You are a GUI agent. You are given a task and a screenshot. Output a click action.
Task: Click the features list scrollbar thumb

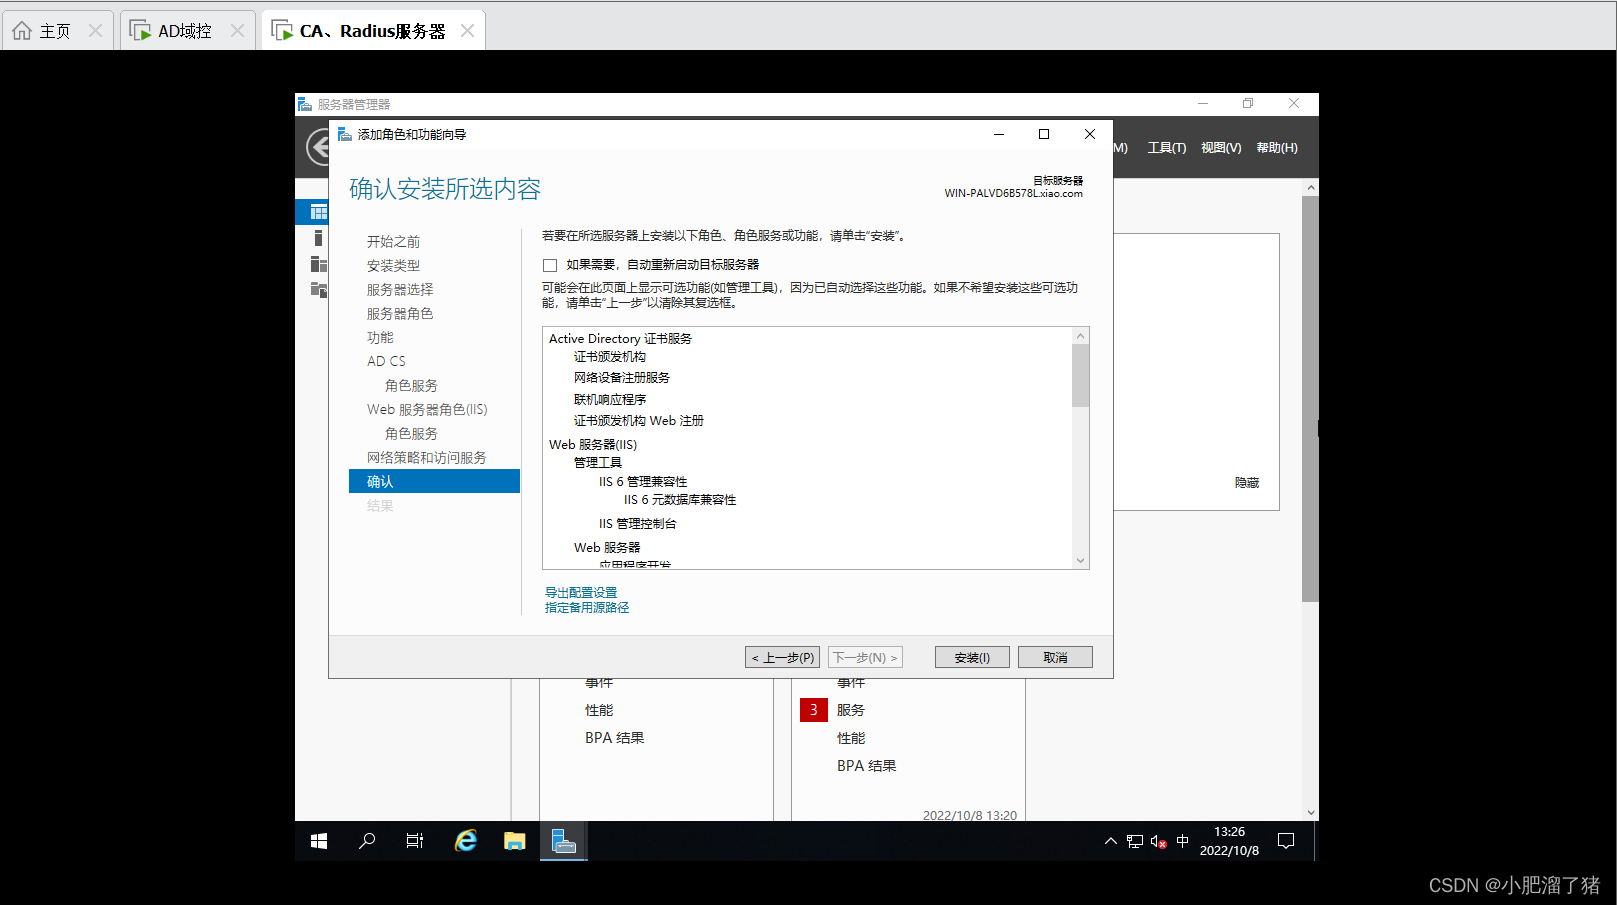point(1080,375)
